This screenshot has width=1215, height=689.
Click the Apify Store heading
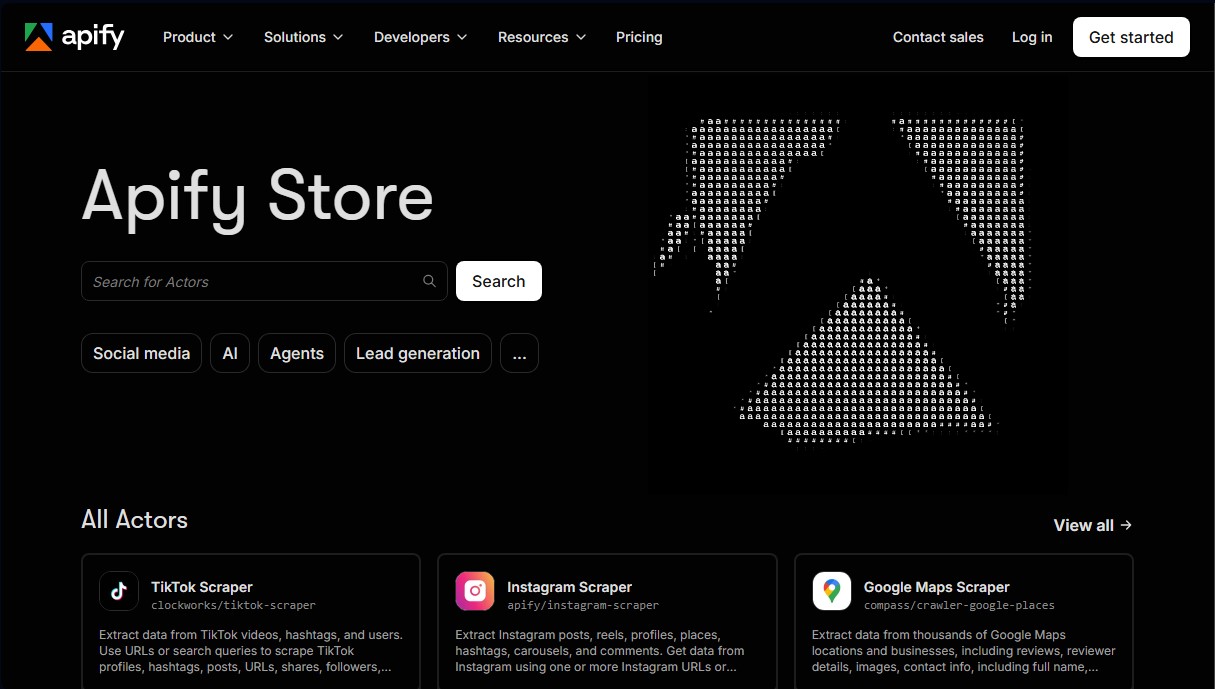pos(257,196)
